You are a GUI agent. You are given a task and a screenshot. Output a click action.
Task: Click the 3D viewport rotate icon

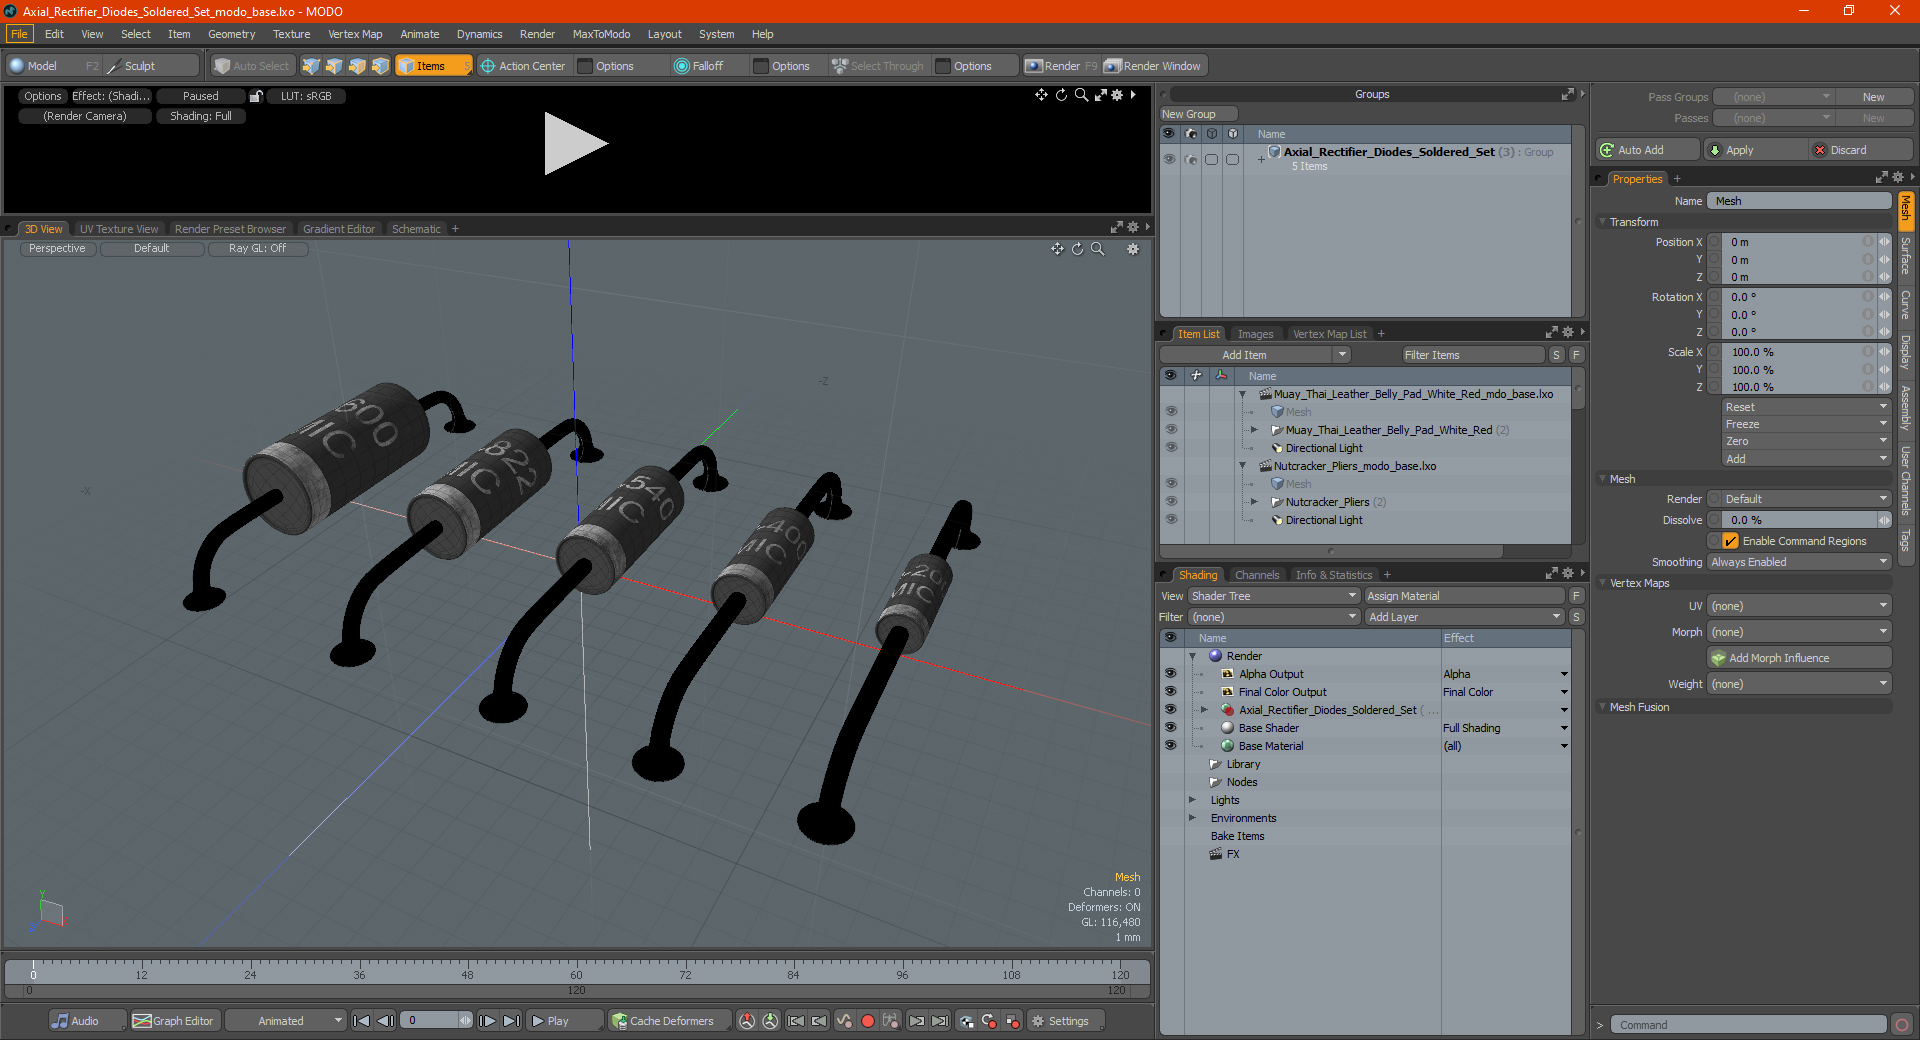pos(1078,249)
